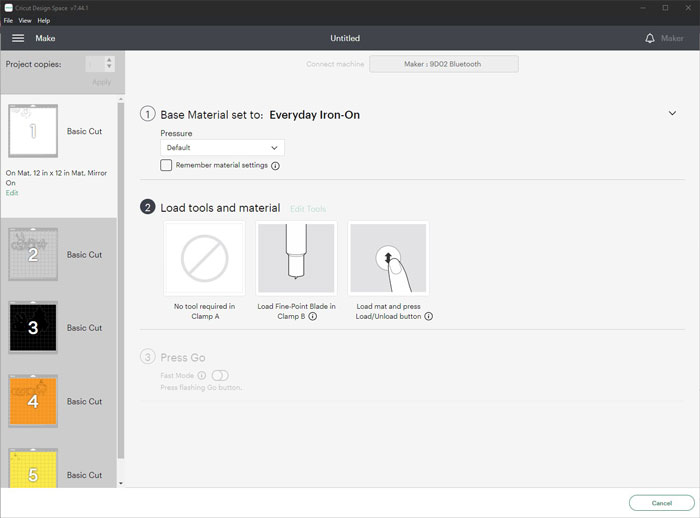Open the View menu
This screenshot has width=700, height=518.
[25, 21]
